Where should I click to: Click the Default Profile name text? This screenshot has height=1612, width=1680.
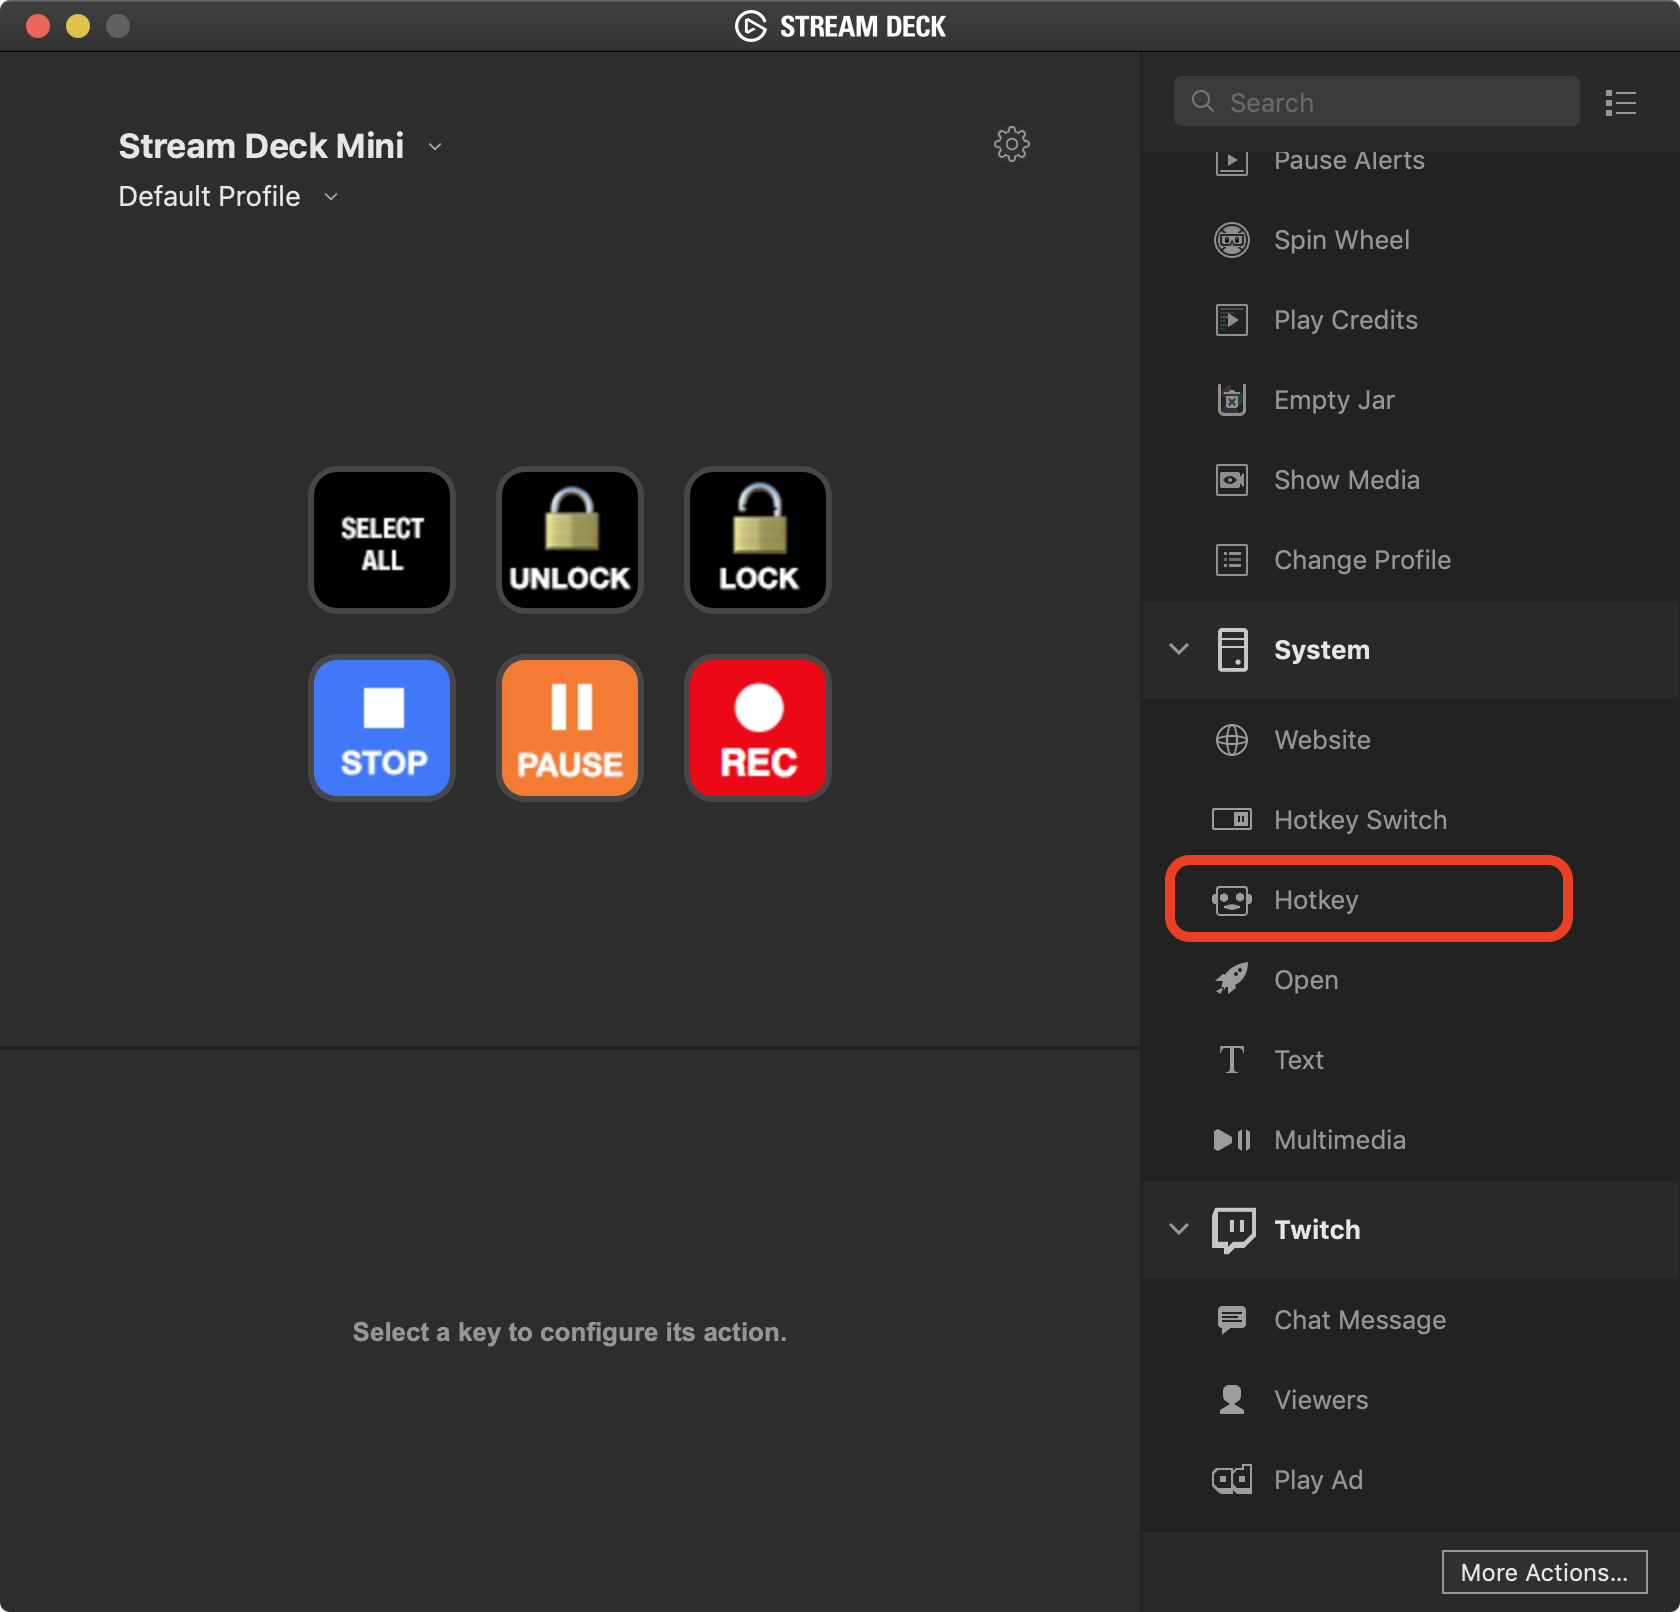(209, 197)
